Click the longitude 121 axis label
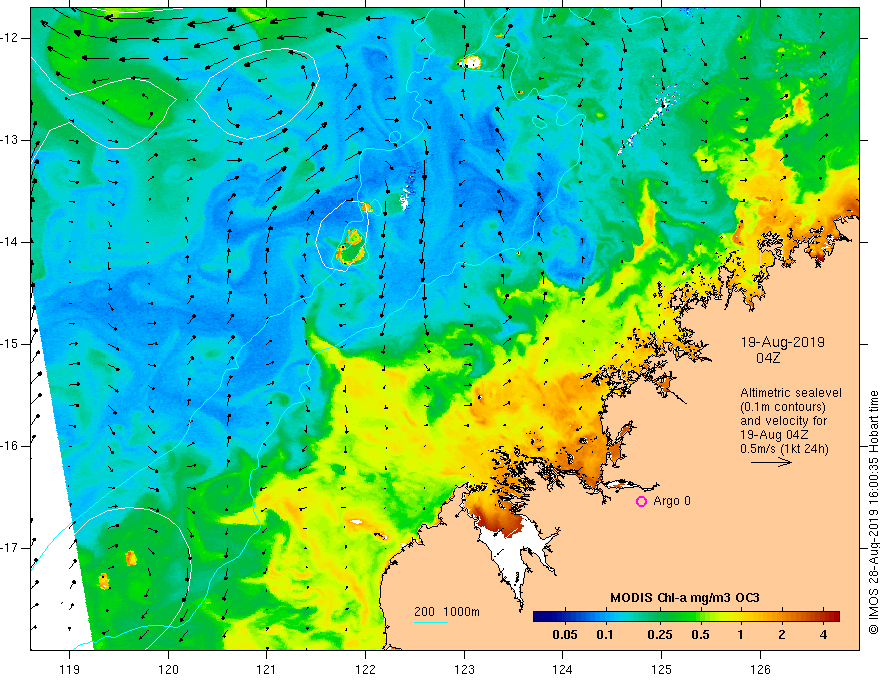The width and height of the screenshot is (880, 680). click(x=267, y=669)
